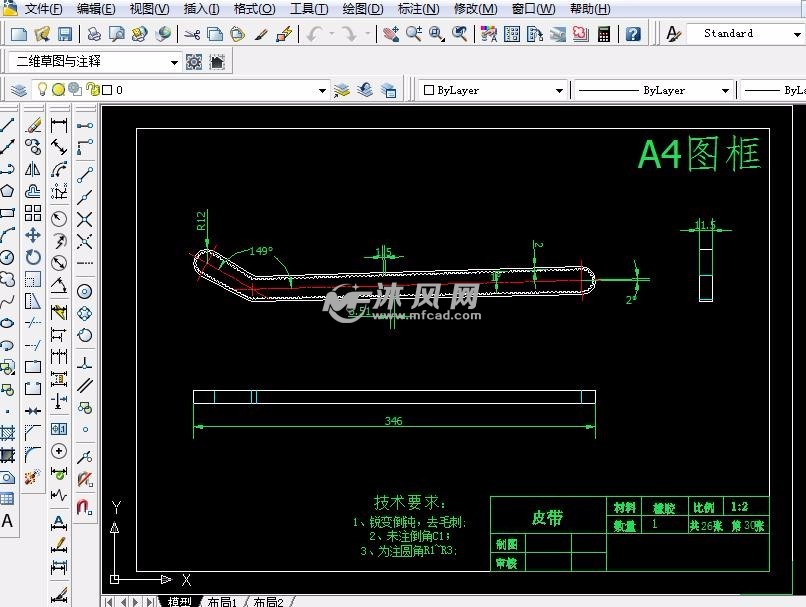Switch to the 布局1 layout tab
Screen dimensions: 806x607
[x=222, y=601]
